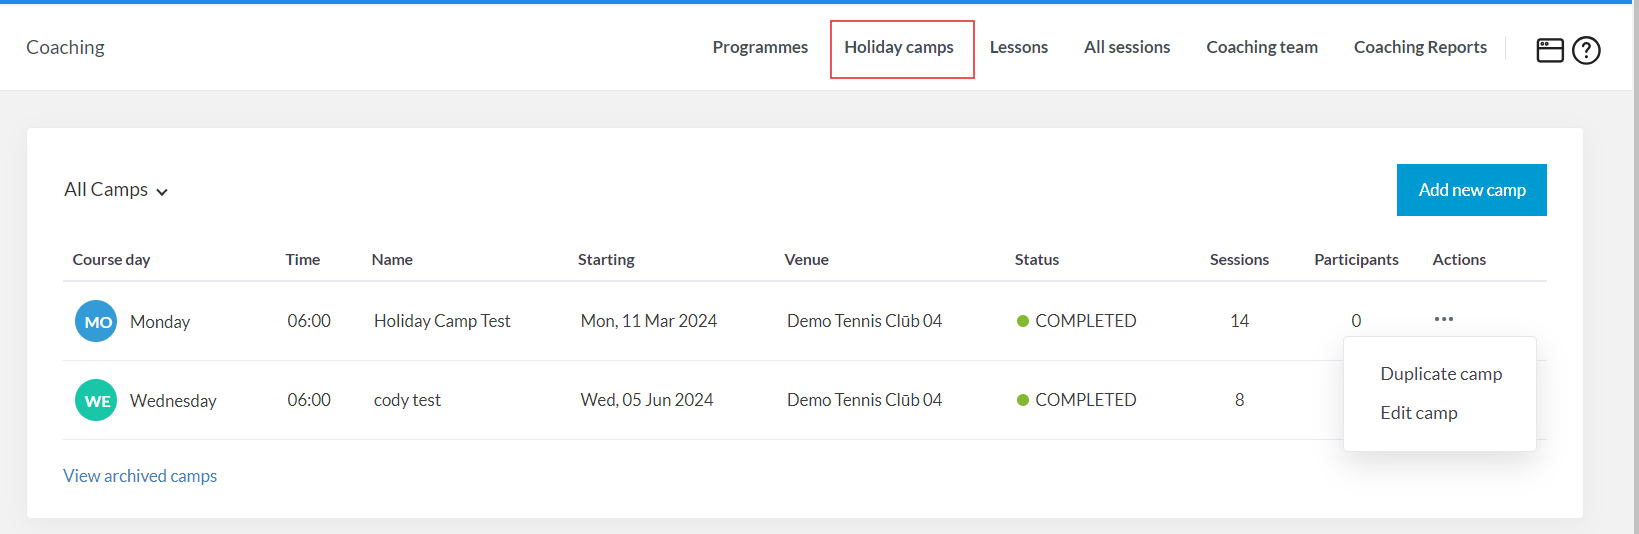Open View archived camps link
Screen dimensions: 1639x534
pyautogui.click(x=140, y=476)
